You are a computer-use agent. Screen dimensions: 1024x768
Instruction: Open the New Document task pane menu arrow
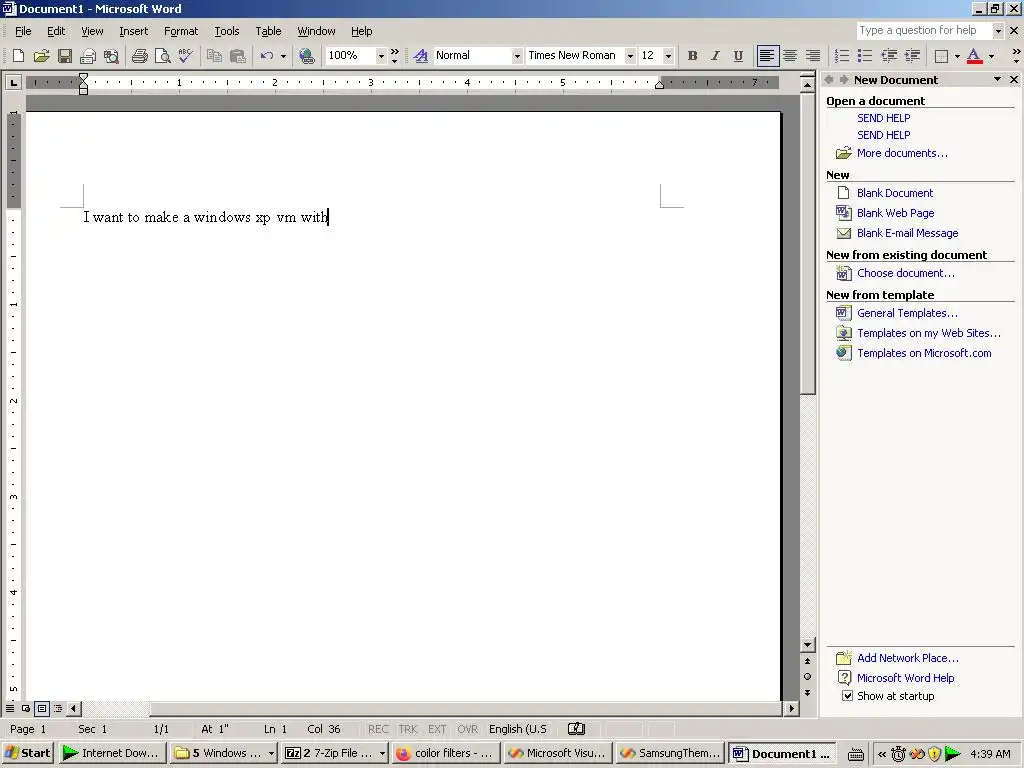(997, 80)
